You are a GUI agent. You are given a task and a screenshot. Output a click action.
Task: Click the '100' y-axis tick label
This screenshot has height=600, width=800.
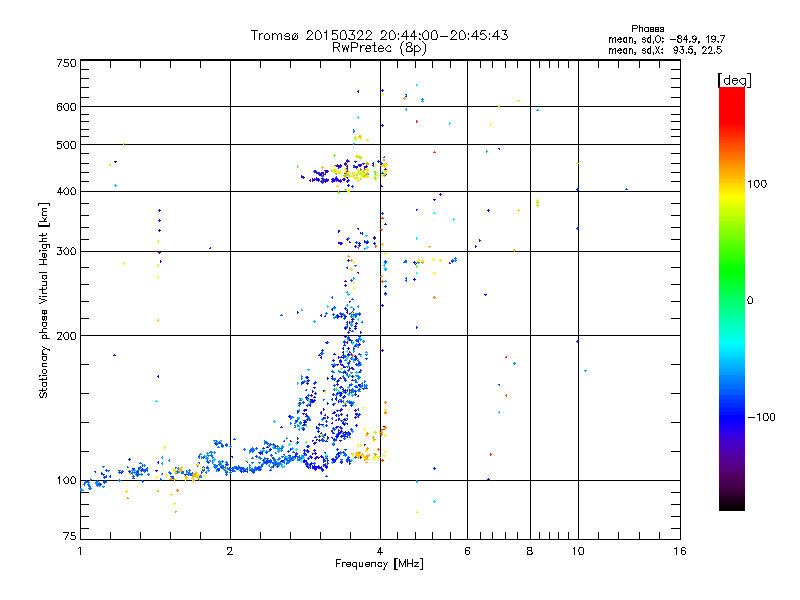tap(67, 481)
